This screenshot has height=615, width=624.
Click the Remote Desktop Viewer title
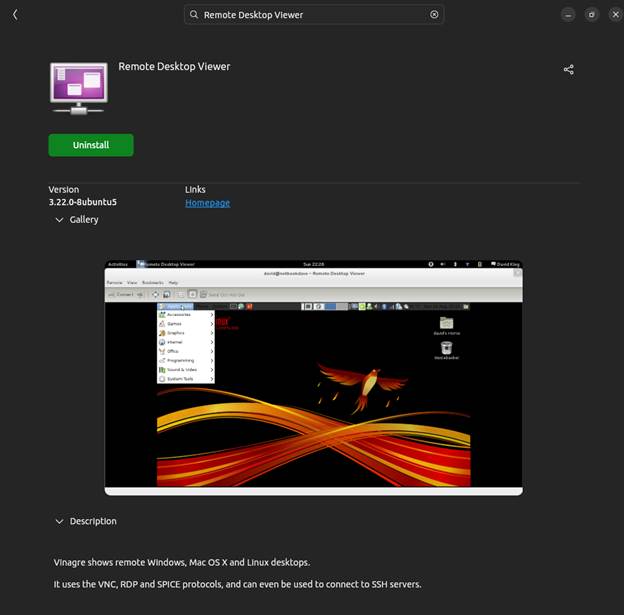coord(174,66)
